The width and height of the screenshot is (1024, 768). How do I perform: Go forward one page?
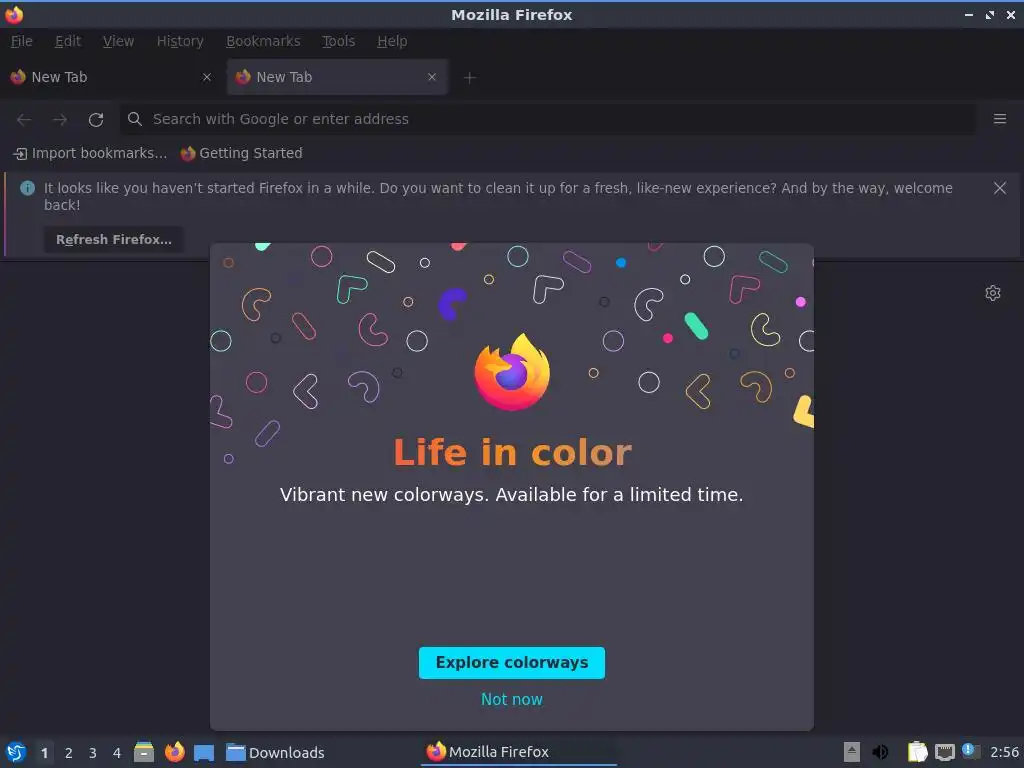pos(60,120)
